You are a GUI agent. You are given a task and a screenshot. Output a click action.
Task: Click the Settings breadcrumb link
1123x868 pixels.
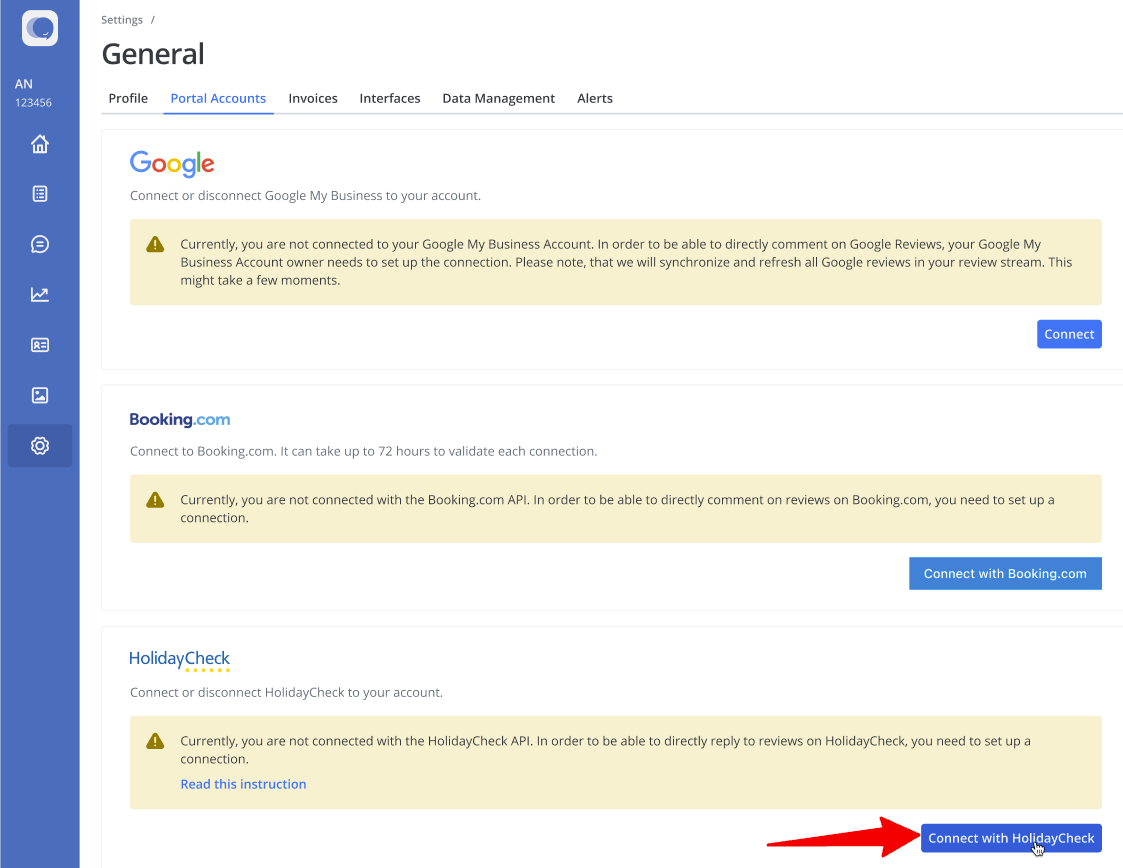click(x=122, y=20)
